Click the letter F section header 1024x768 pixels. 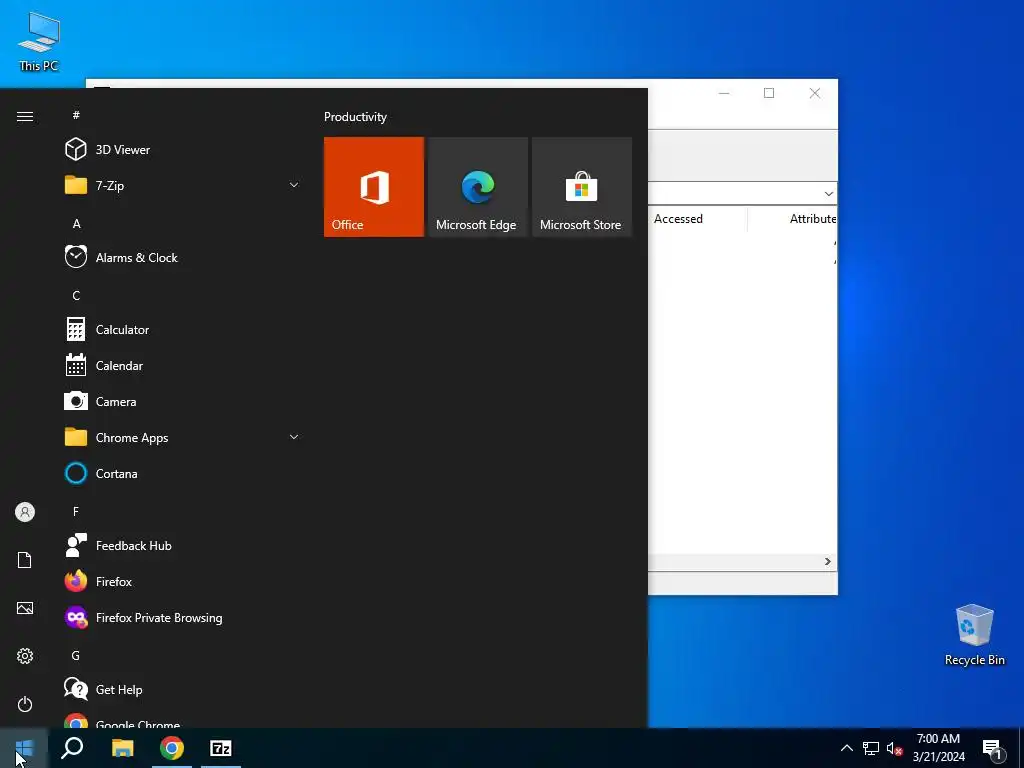click(76, 511)
